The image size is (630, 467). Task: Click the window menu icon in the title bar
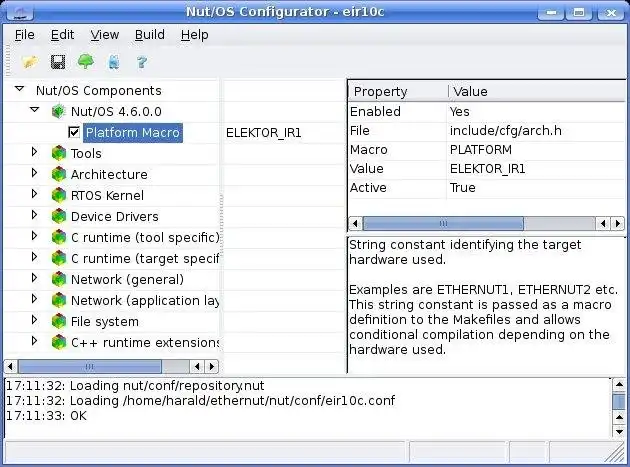(20, 12)
